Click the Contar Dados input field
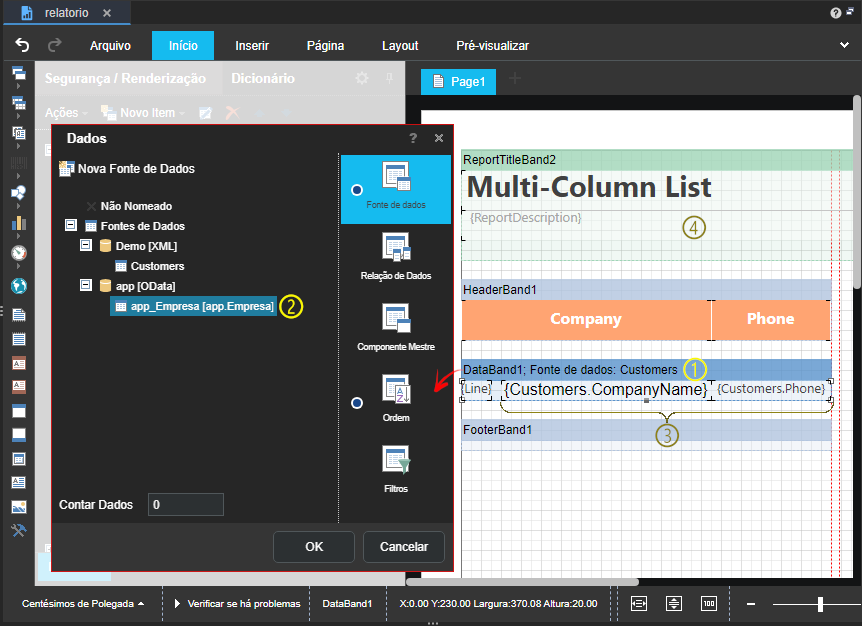This screenshot has height=626, width=862. point(186,505)
